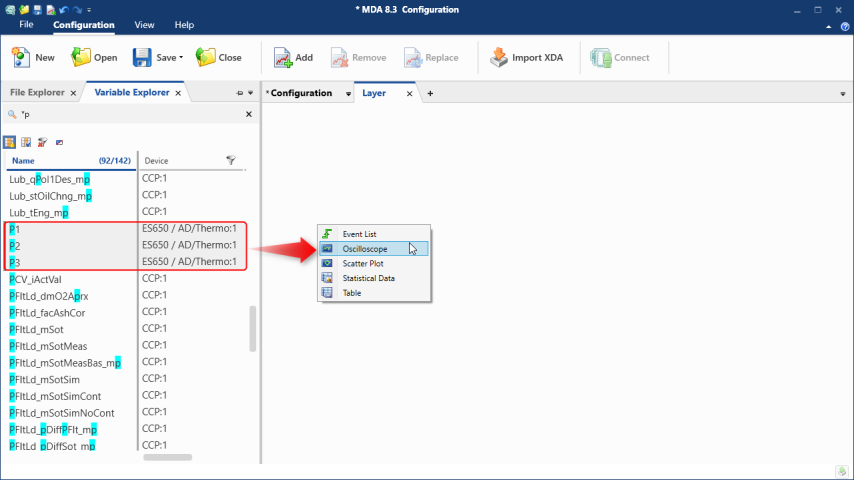
Task: Toggle the first variable list view button
Action: [x=10, y=142]
